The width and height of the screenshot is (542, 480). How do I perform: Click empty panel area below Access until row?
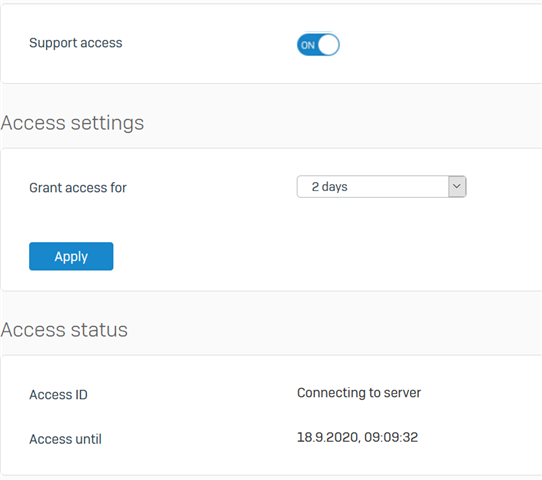(270, 461)
